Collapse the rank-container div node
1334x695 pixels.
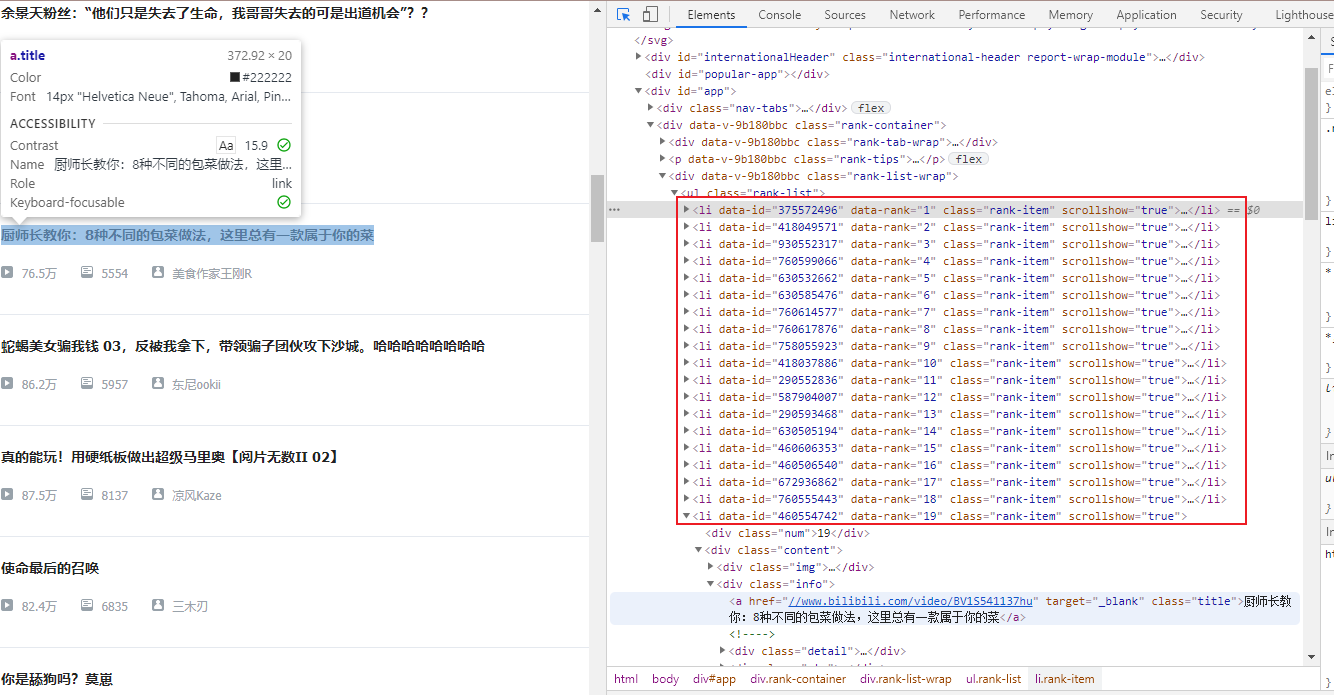(651, 125)
